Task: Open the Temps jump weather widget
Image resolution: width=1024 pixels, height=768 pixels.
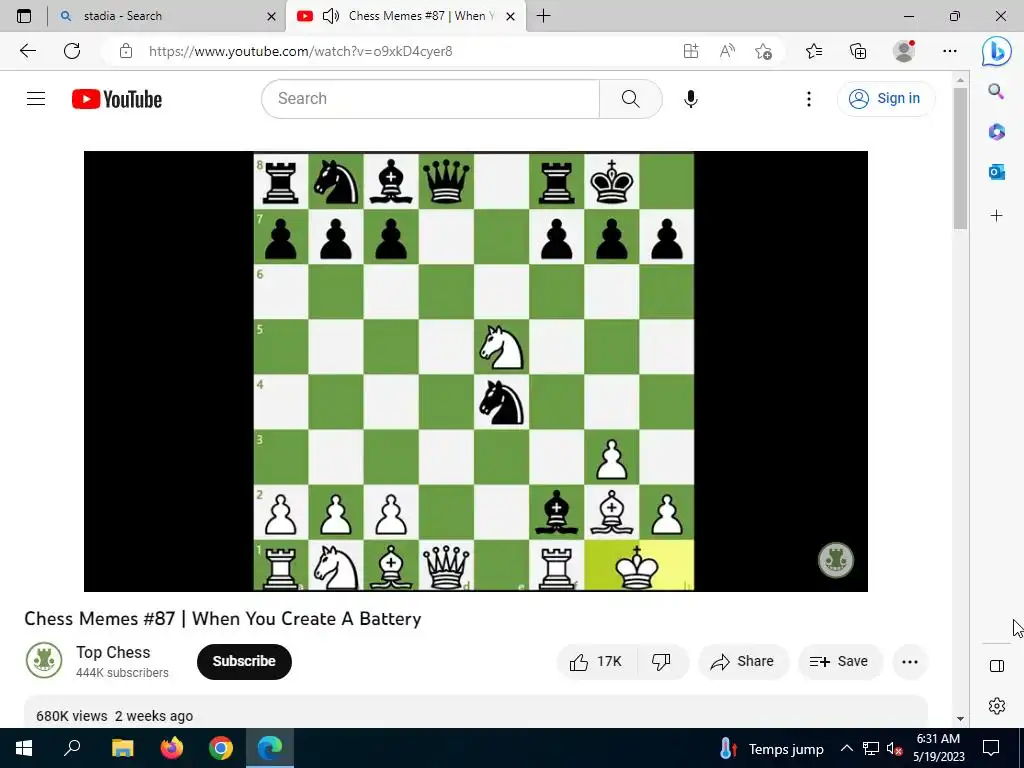Action: click(x=772, y=748)
